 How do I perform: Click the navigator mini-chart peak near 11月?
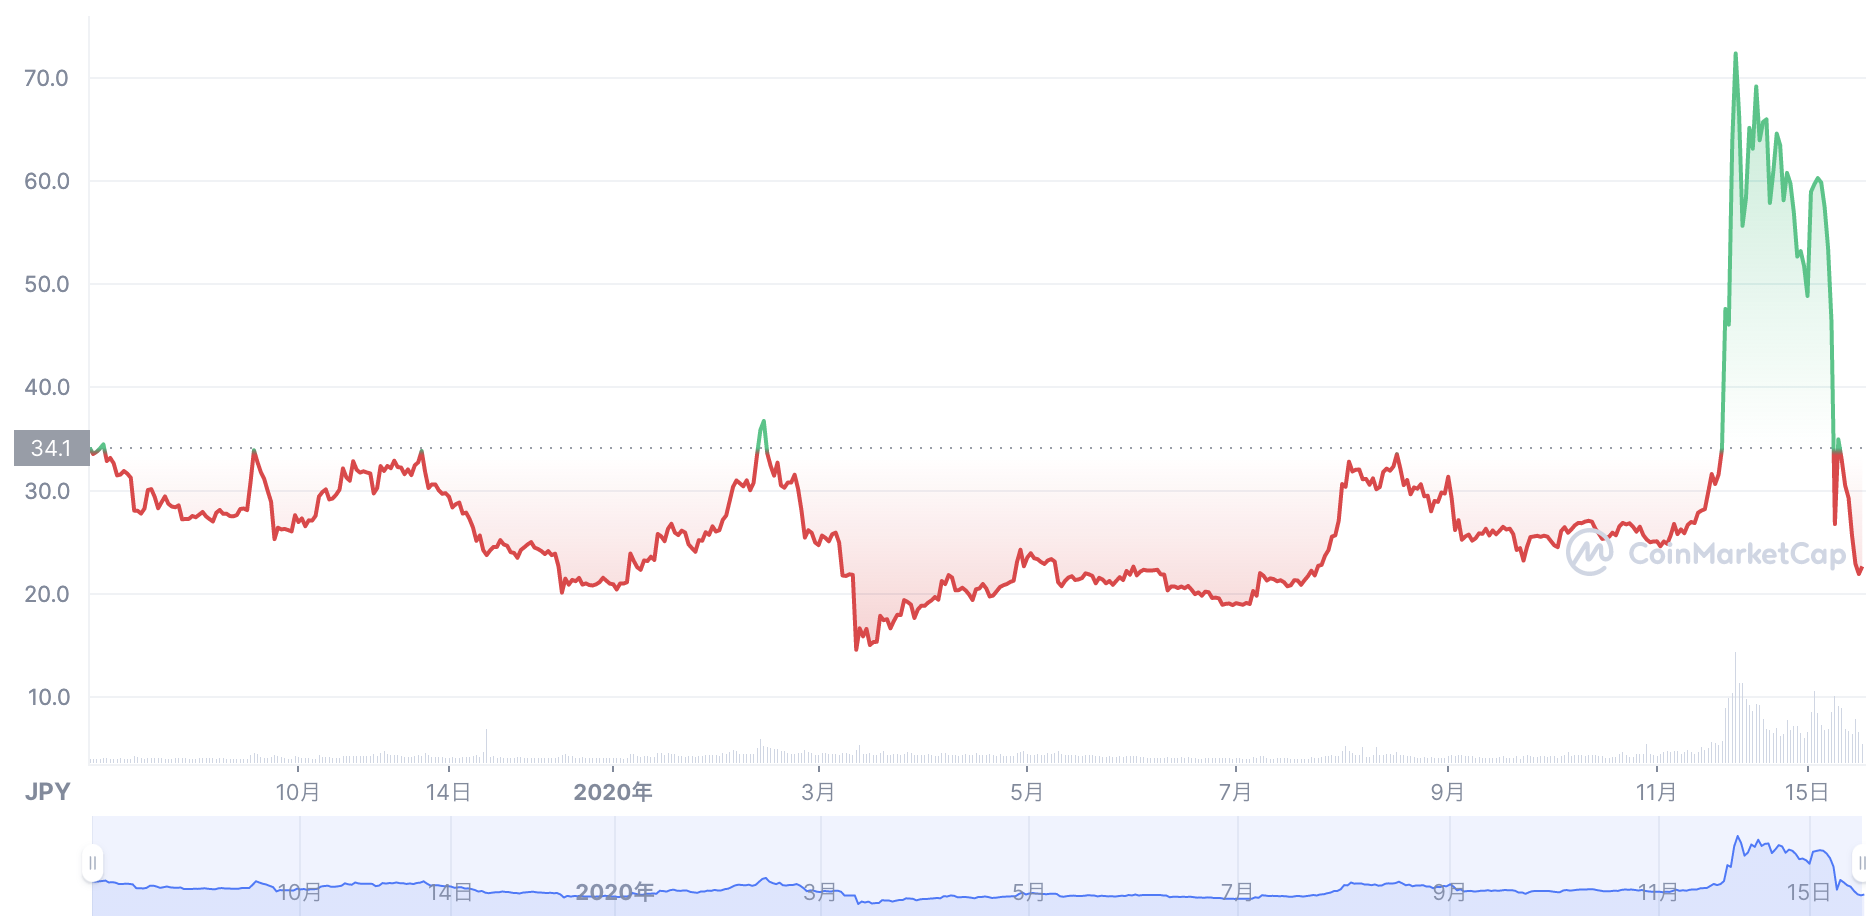[x=1738, y=838]
